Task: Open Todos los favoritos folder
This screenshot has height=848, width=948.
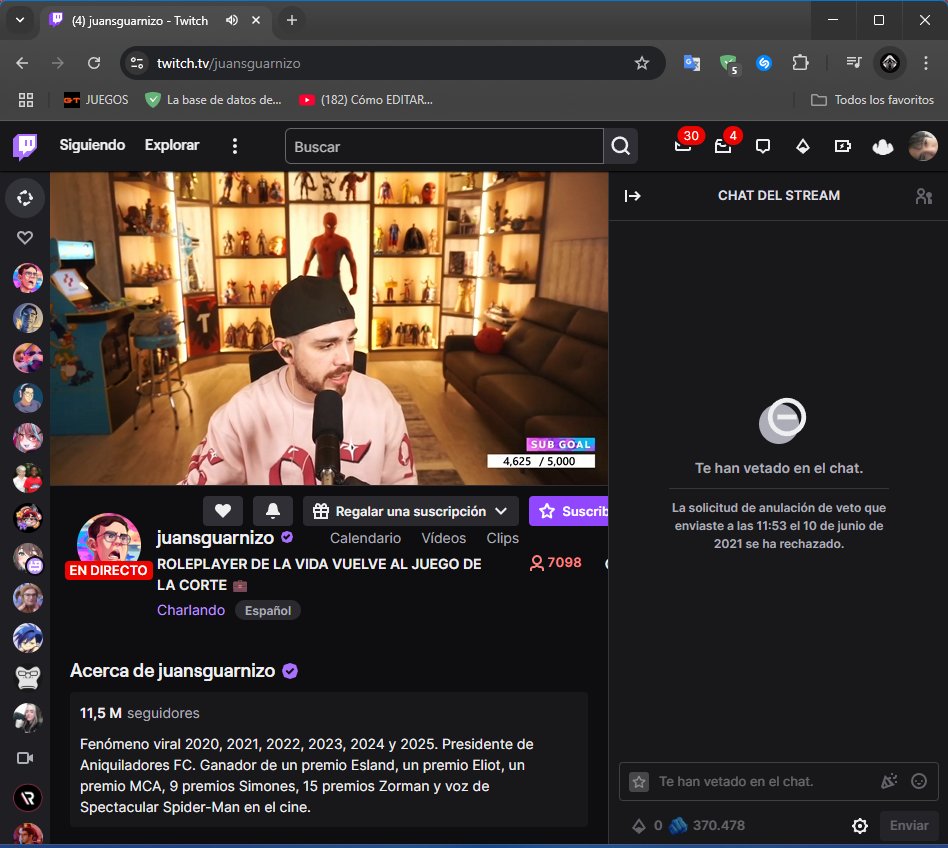Action: tap(872, 100)
